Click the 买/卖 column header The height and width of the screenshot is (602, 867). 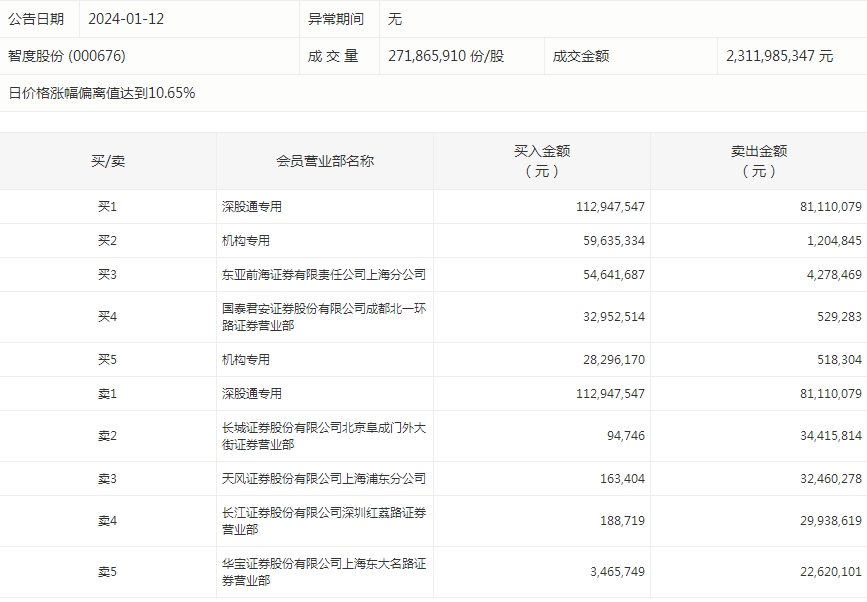(x=108, y=161)
